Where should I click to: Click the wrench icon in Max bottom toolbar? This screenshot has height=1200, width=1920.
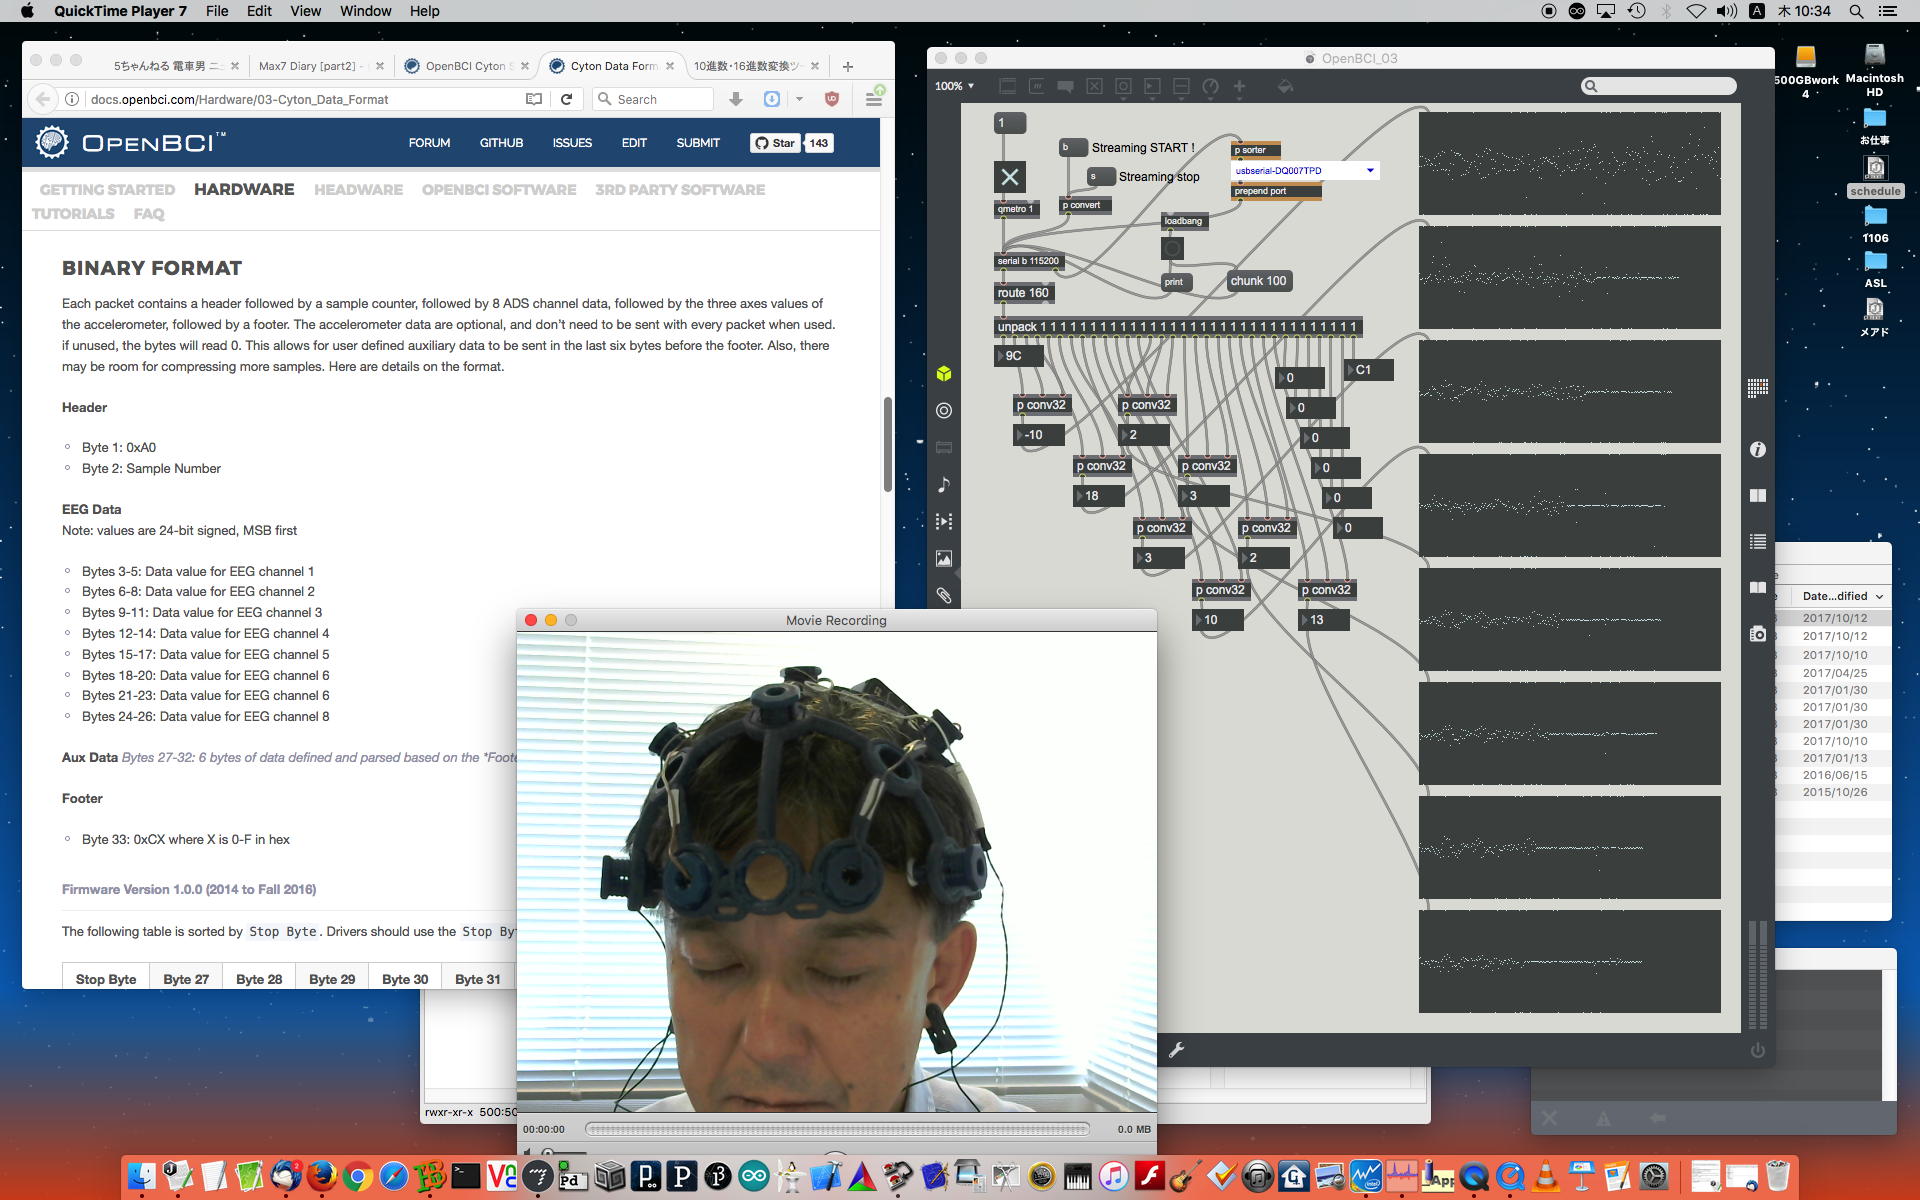pos(1176,1050)
